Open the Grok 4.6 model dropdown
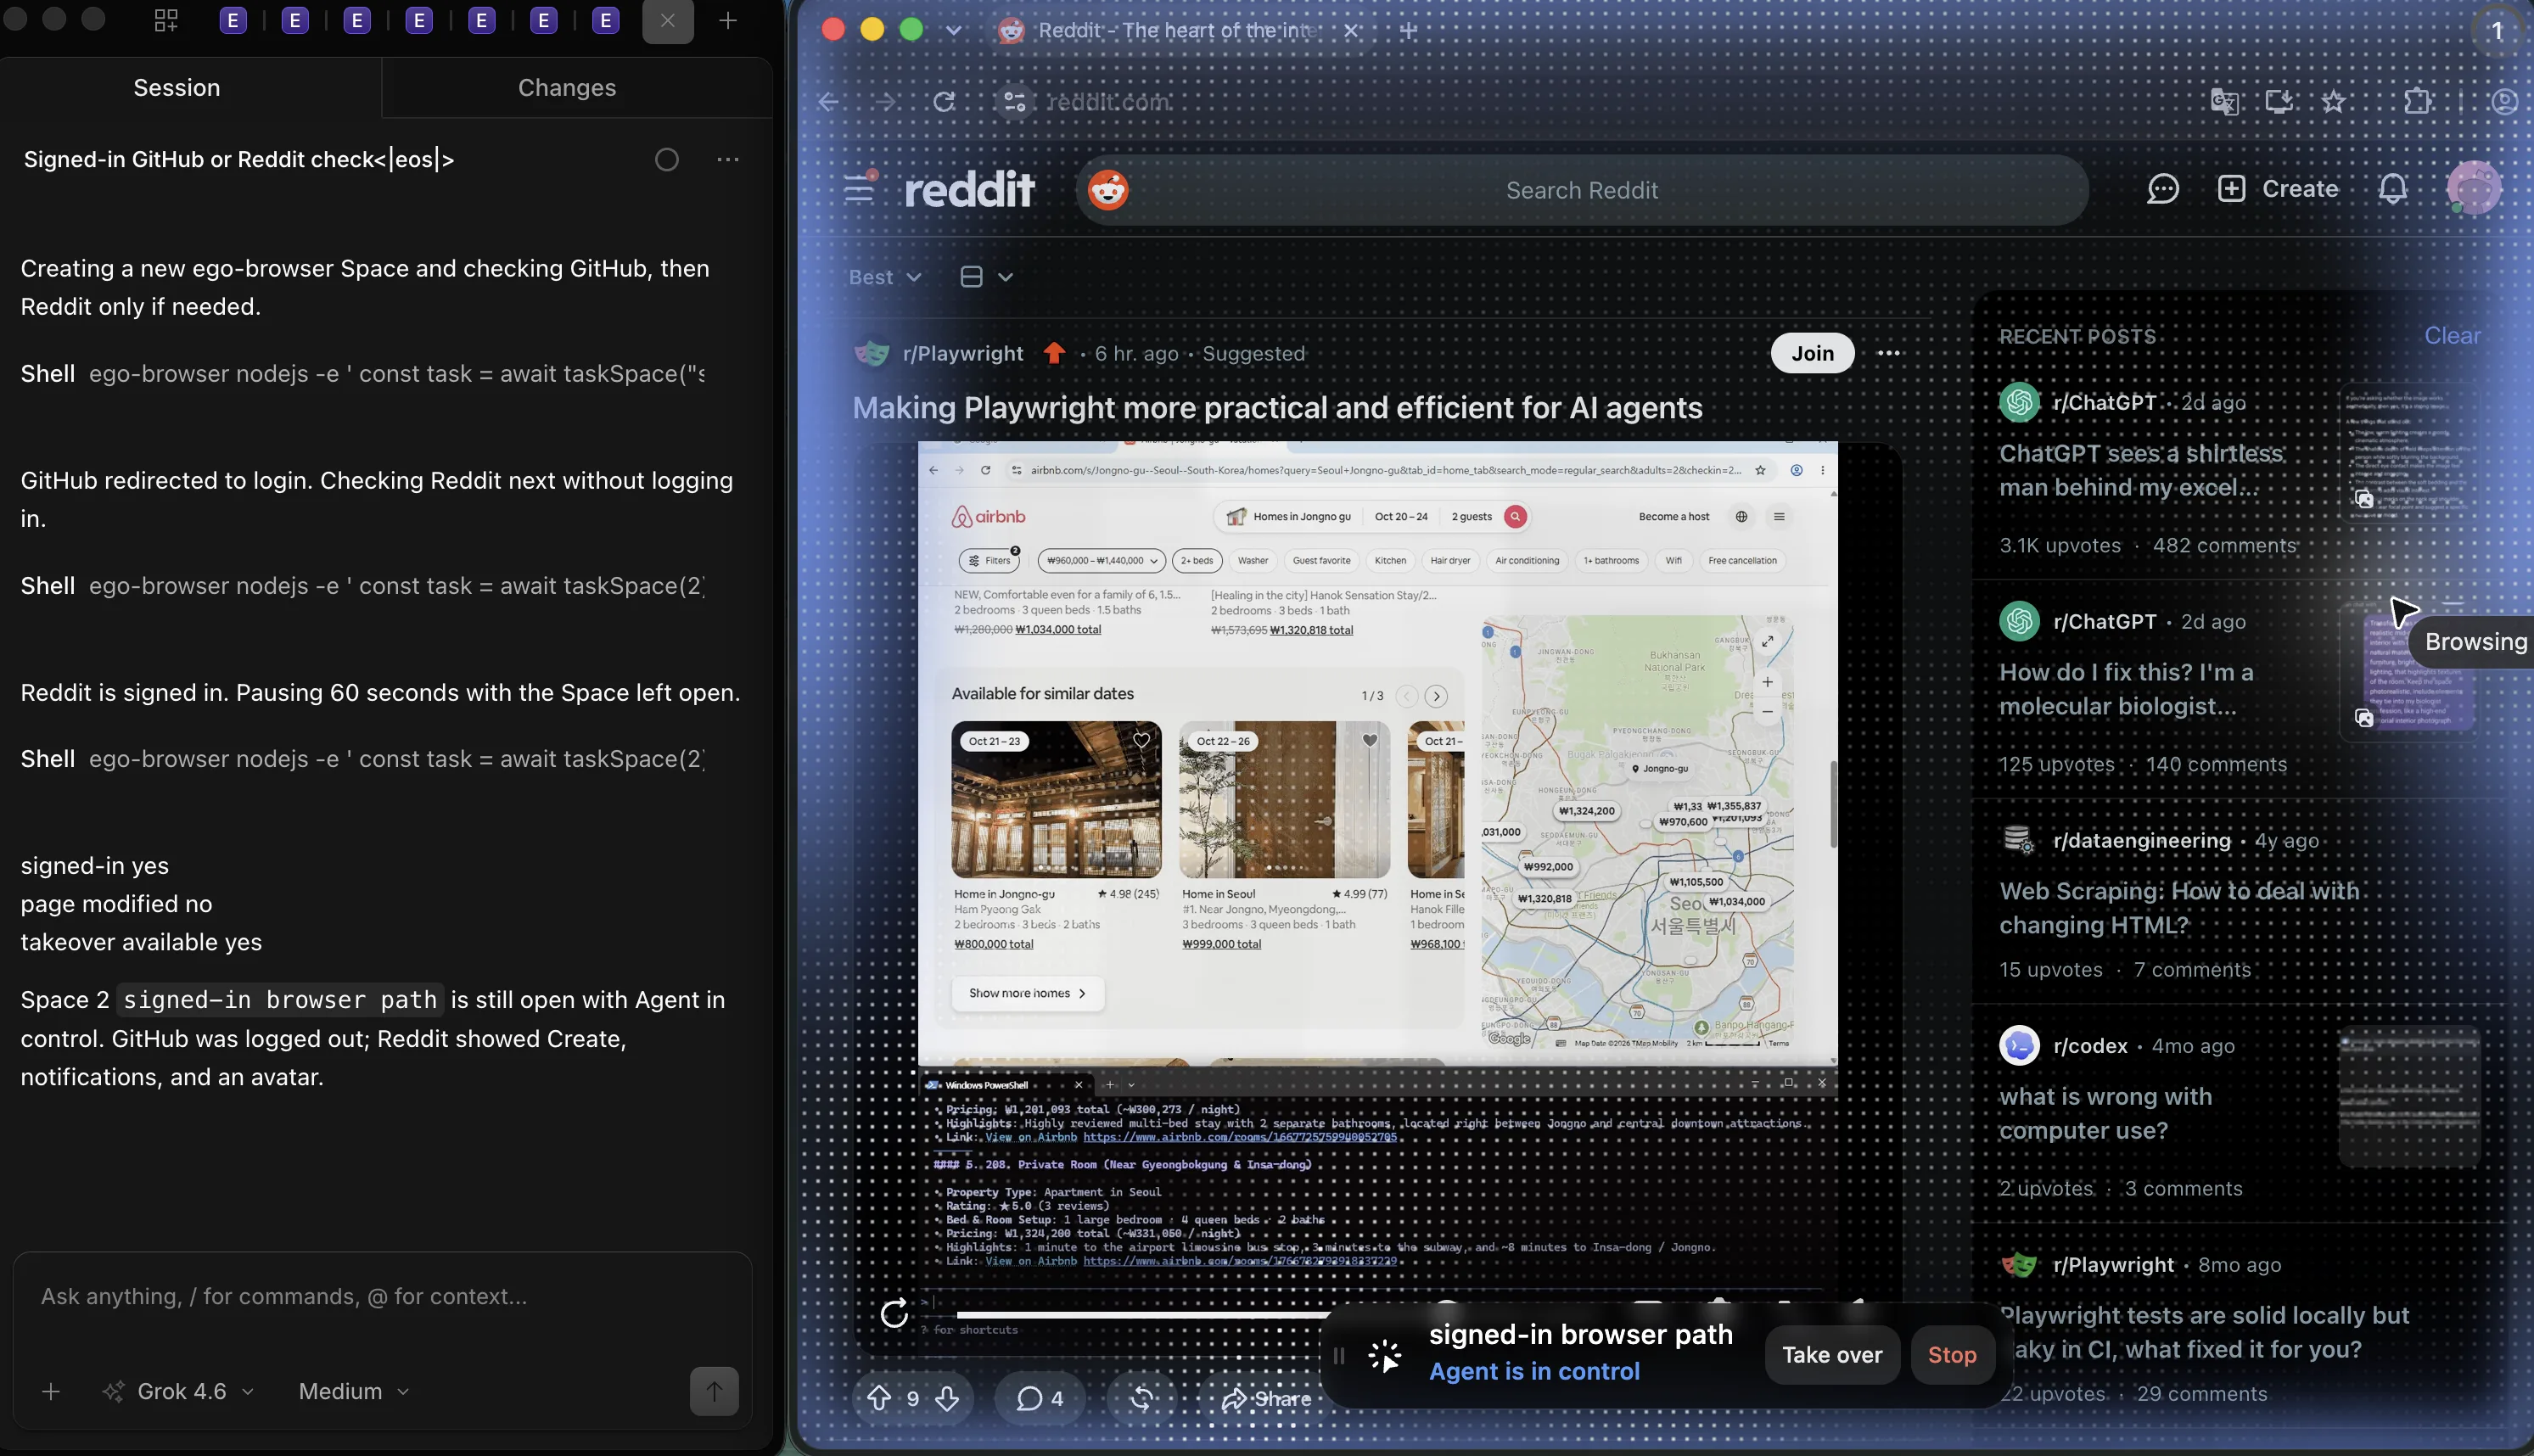The image size is (2534, 1456). point(180,1391)
